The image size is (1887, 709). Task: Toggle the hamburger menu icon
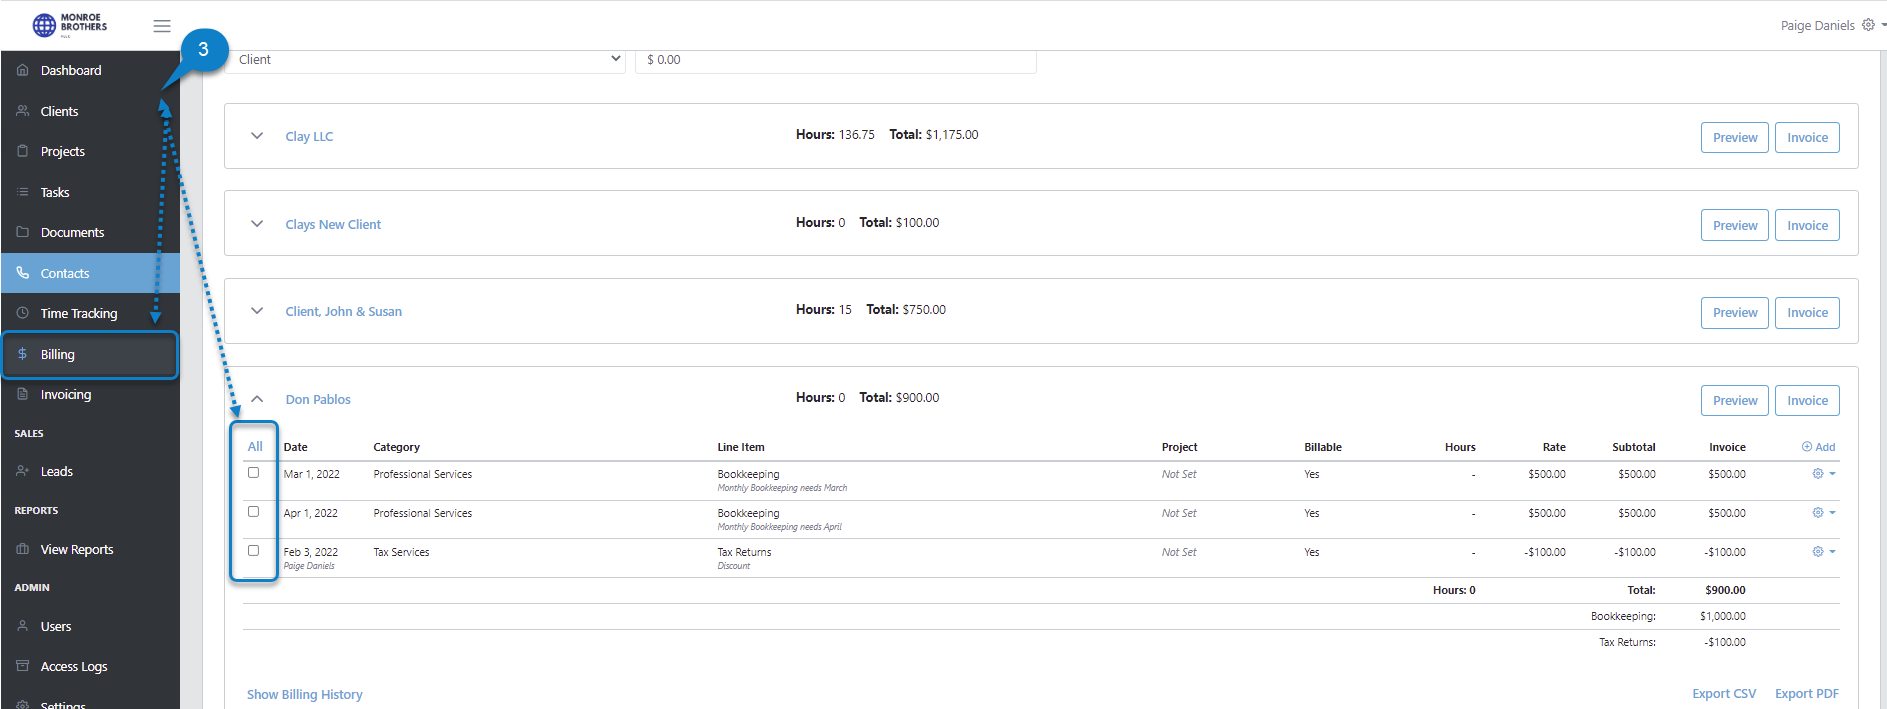pyautogui.click(x=162, y=26)
